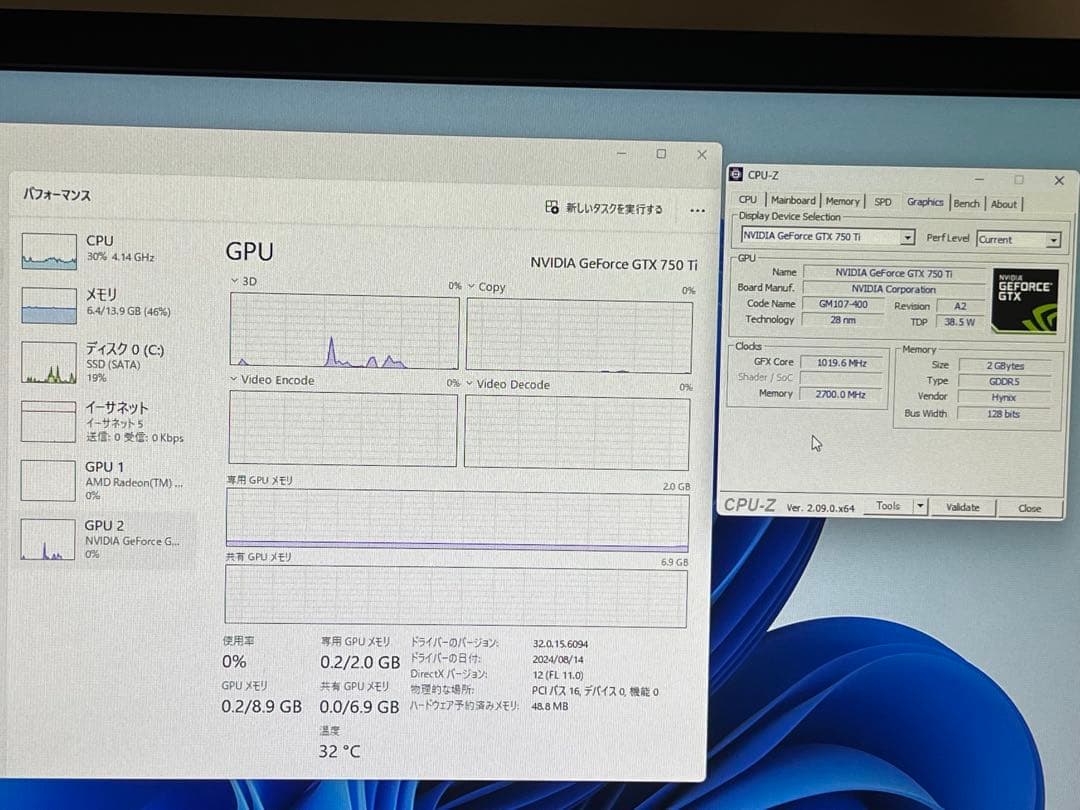
Task: Switch to Mainboard tab in CPU-Z
Action: pos(793,200)
